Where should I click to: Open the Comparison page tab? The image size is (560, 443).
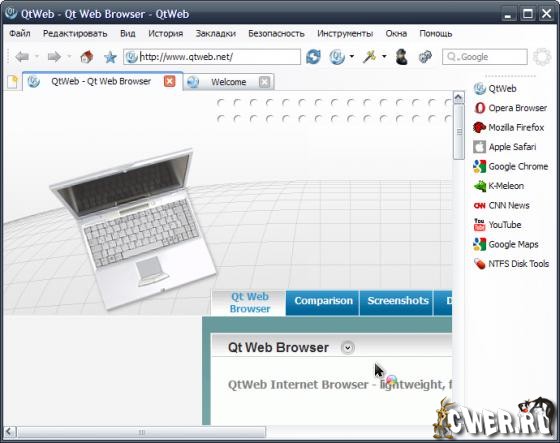click(x=323, y=302)
